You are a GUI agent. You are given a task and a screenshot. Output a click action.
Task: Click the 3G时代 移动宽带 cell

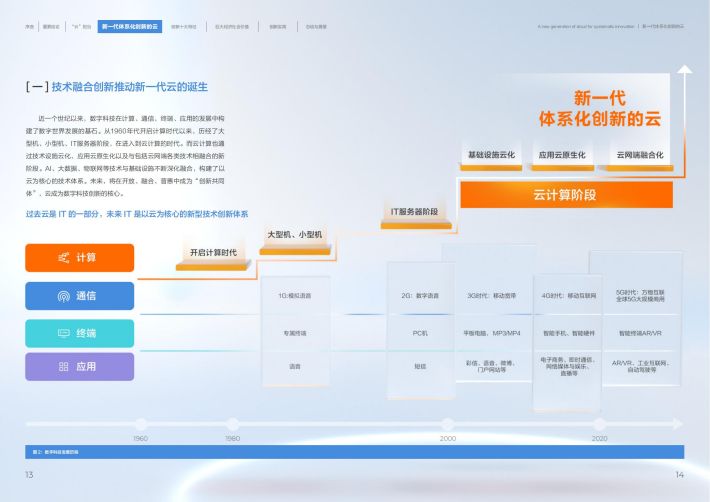[x=492, y=296]
